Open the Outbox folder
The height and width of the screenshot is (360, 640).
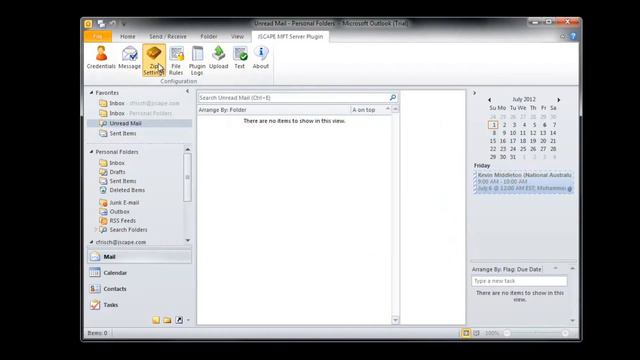click(x=119, y=211)
